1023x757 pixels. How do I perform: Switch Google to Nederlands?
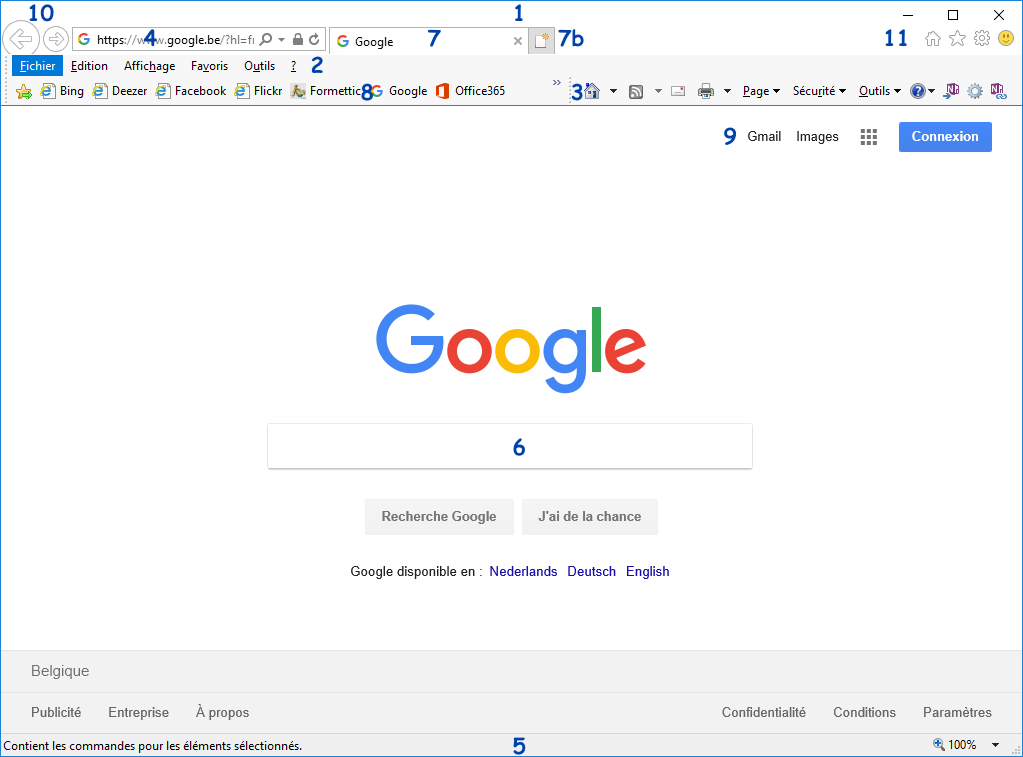(x=523, y=572)
